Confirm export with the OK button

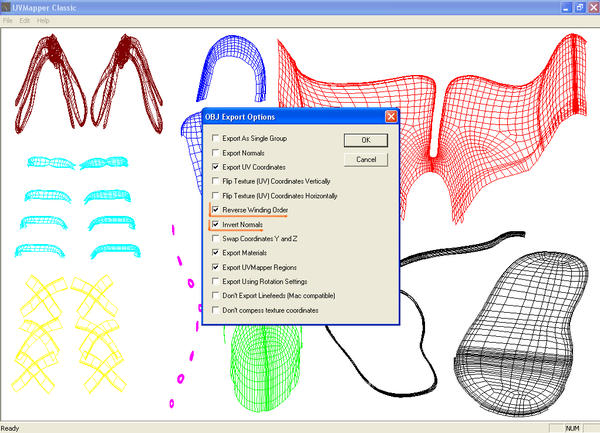pos(366,140)
